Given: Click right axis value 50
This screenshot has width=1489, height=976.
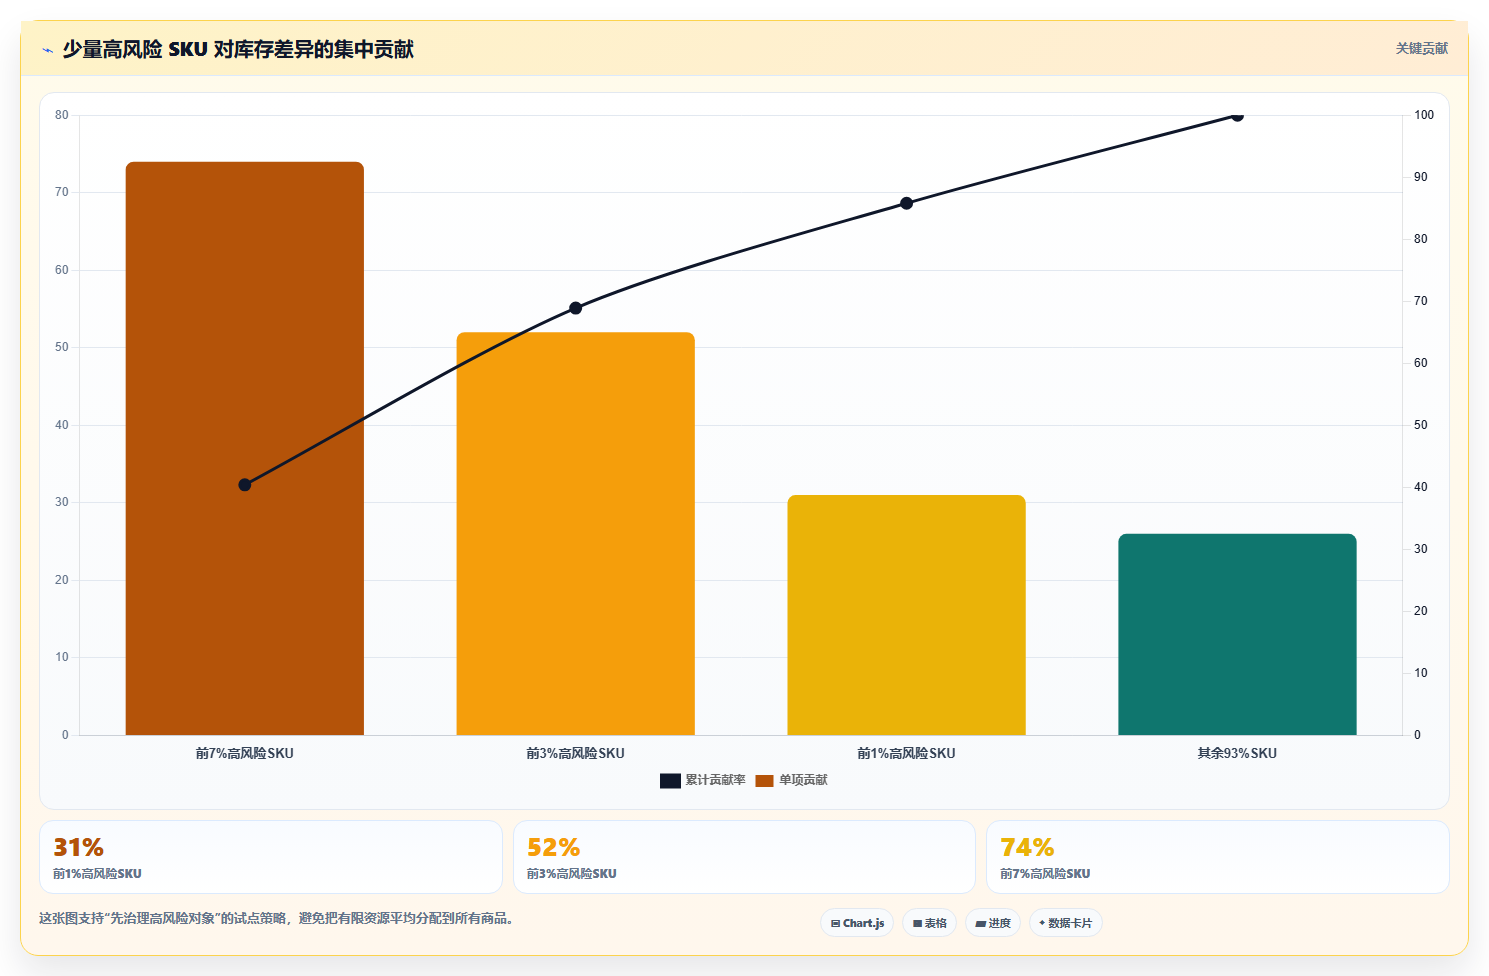Looking at the screenshot, I should click(x=1421, y=425).
